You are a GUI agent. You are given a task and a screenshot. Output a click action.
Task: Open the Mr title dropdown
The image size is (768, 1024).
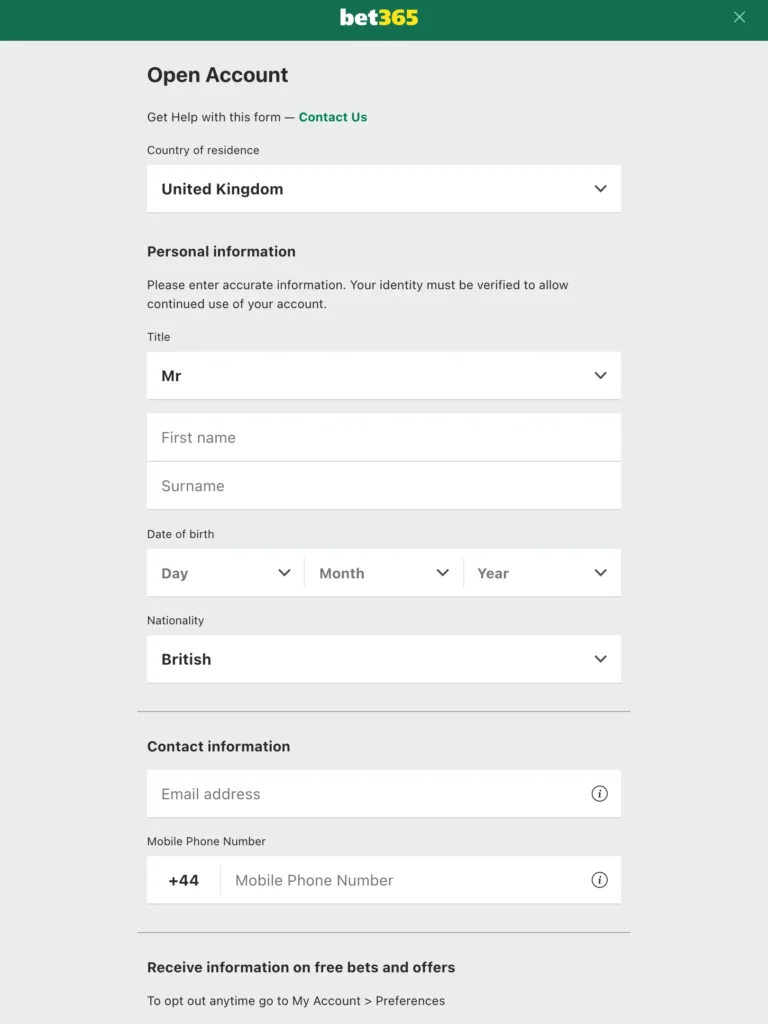384,376
